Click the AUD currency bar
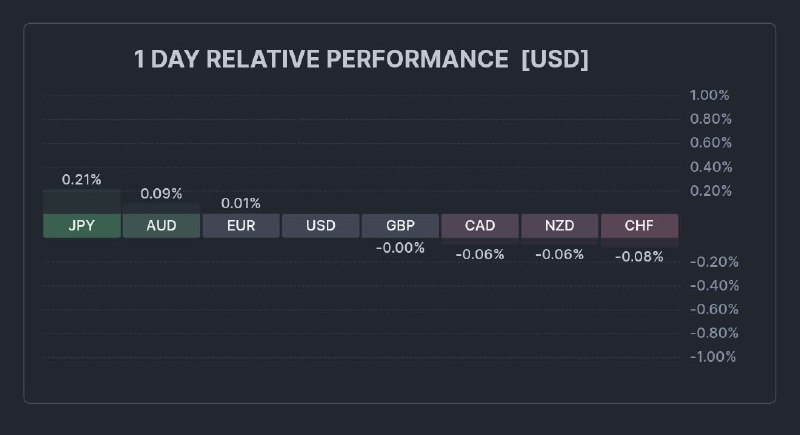 click(x=161, y=226)
